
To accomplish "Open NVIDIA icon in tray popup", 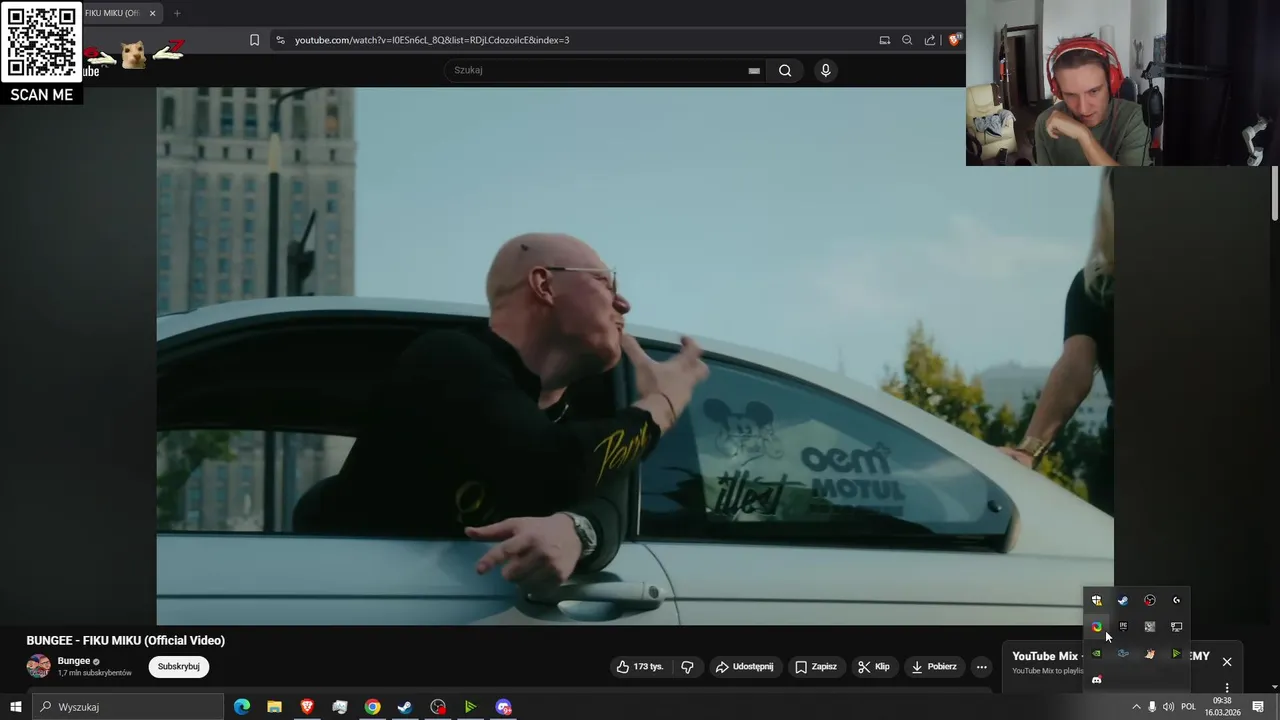I will [1096, 654].
